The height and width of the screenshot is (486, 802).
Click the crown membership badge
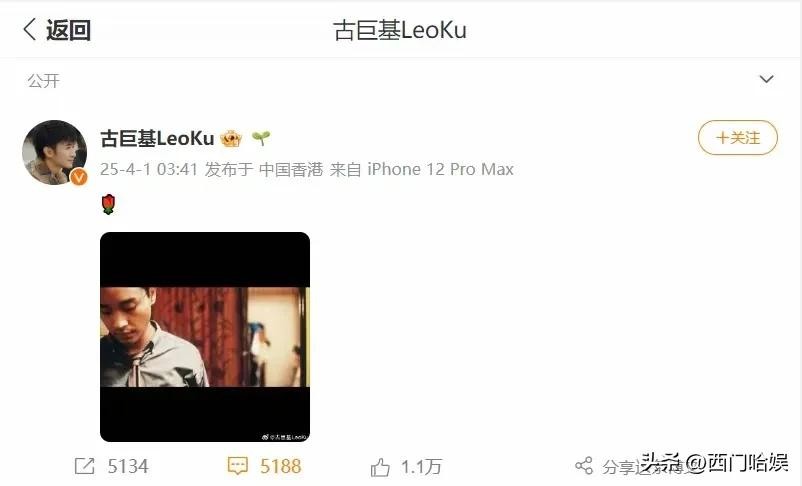click(x=231, y=138)
